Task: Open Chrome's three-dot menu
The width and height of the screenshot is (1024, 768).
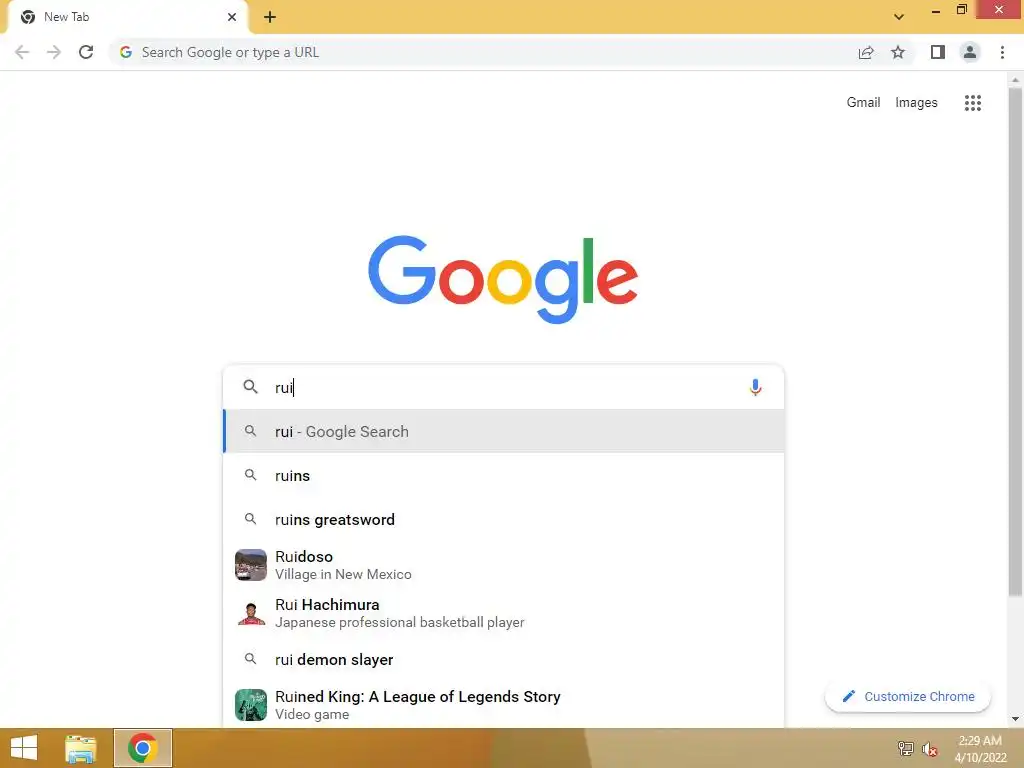Action: click(x=1002, y=52)
